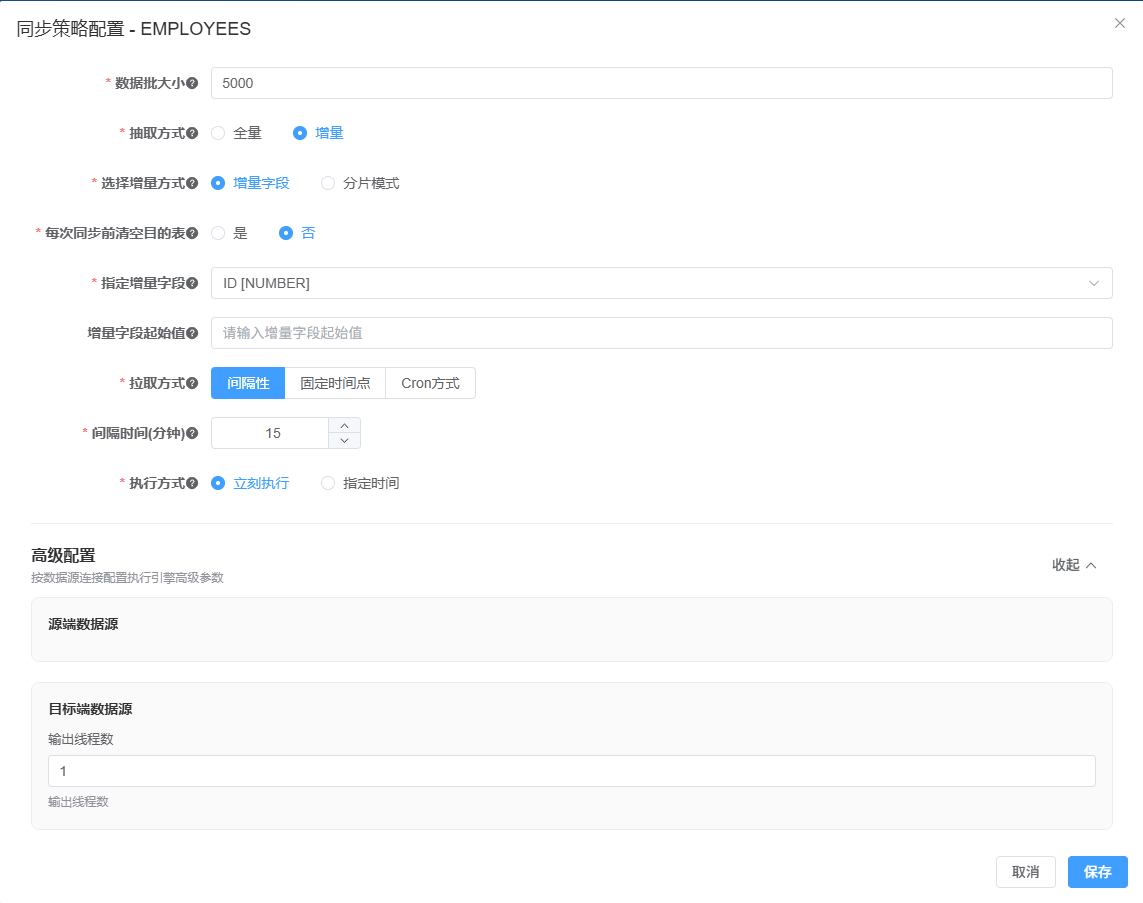Click the help icon next to 拉取方式

[192, 383]
